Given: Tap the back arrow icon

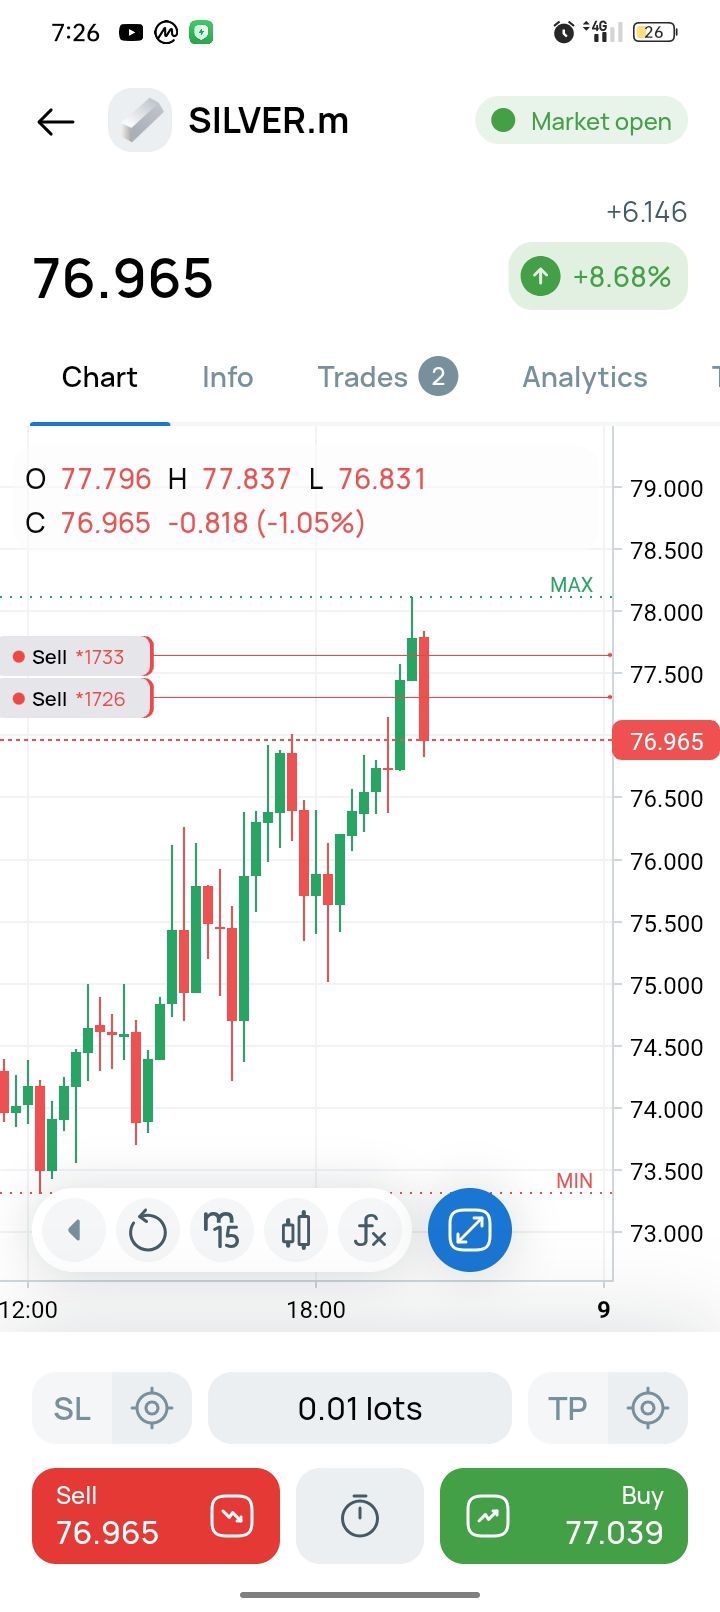Looking at the screenshot, I should (56, 122).
